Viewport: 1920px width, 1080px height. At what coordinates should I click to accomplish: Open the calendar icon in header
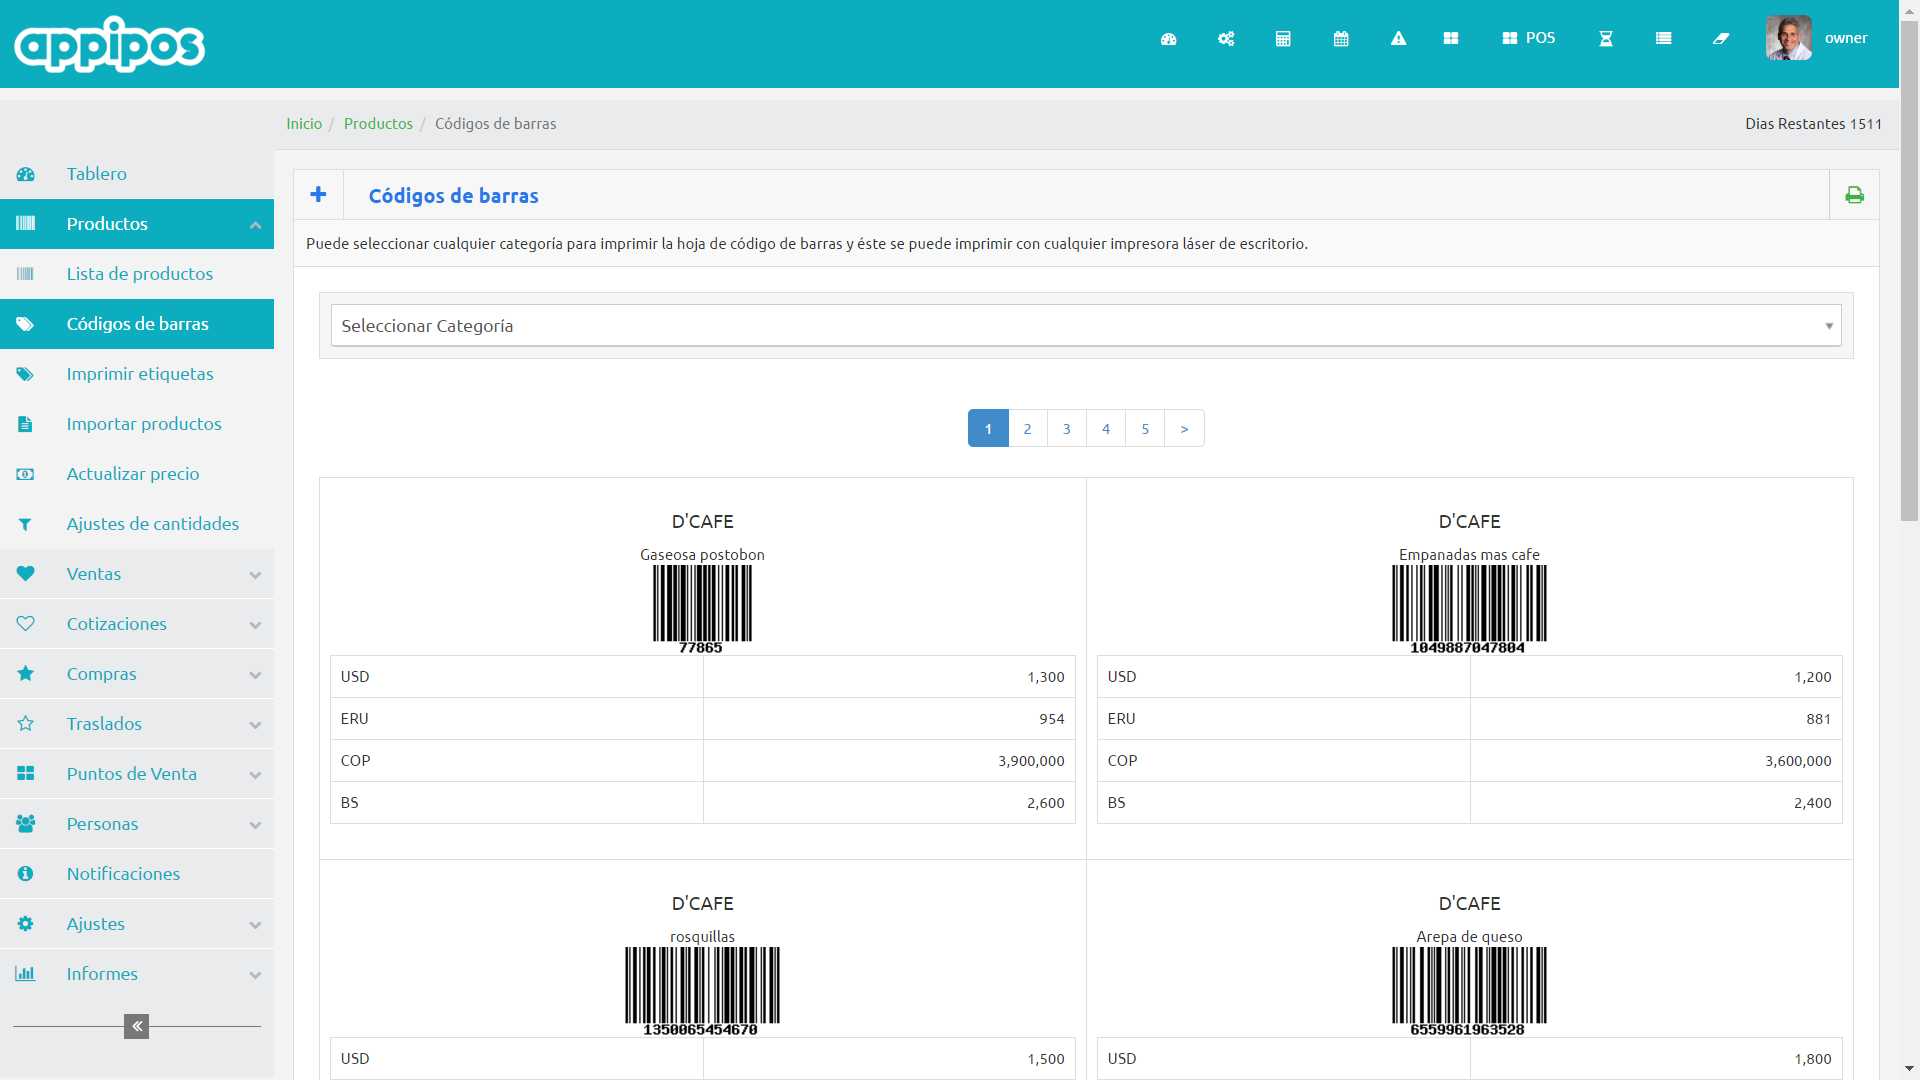(x=1341, y=39)
